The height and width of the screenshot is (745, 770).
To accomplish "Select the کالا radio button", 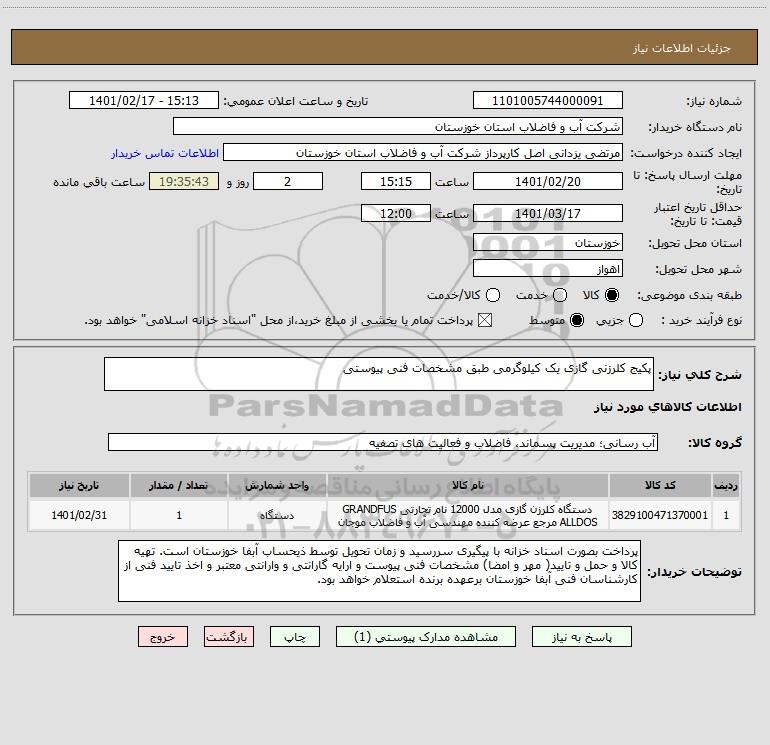I will tap(612, 295).
